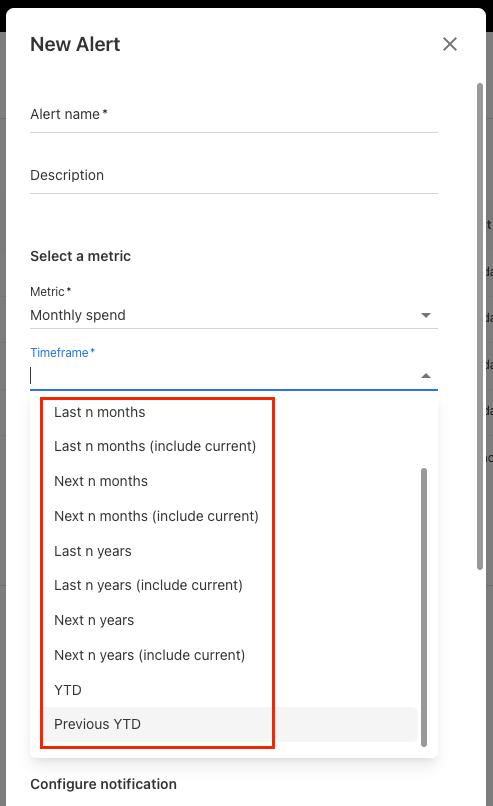Focus the Timeframe text input
The image size is (493, 806).
[x=224, y=376]
